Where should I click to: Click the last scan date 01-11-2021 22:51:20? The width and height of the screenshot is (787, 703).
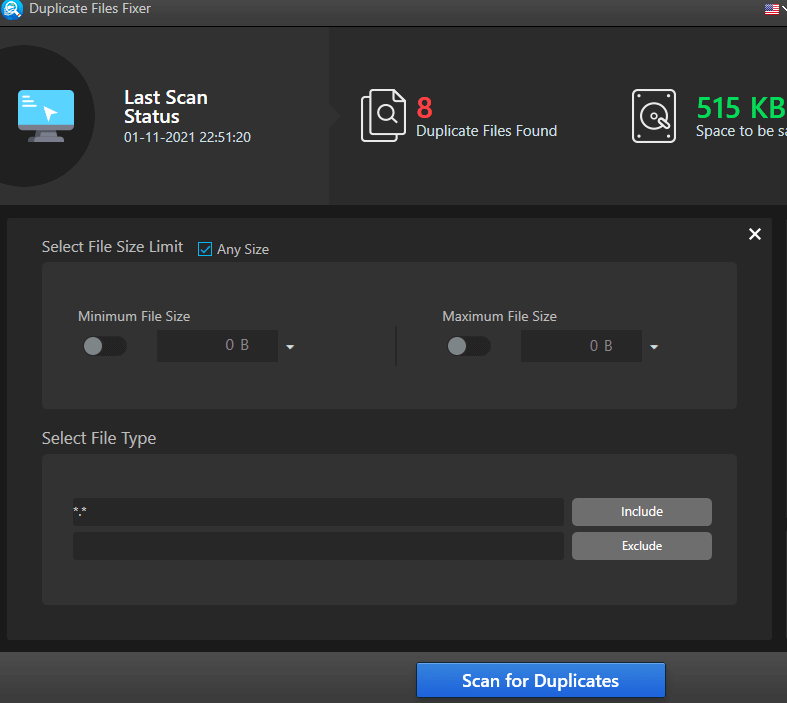(187, 137)
